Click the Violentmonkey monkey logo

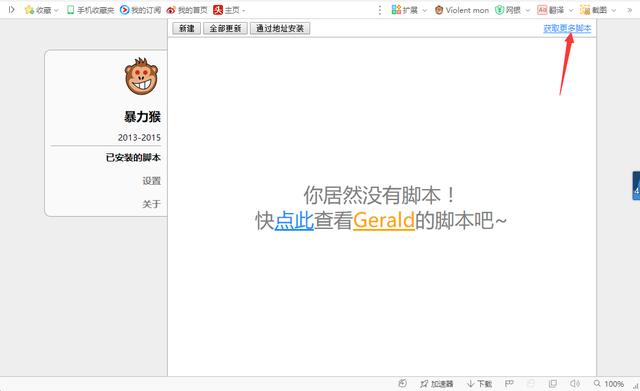(x=141, y=76)
